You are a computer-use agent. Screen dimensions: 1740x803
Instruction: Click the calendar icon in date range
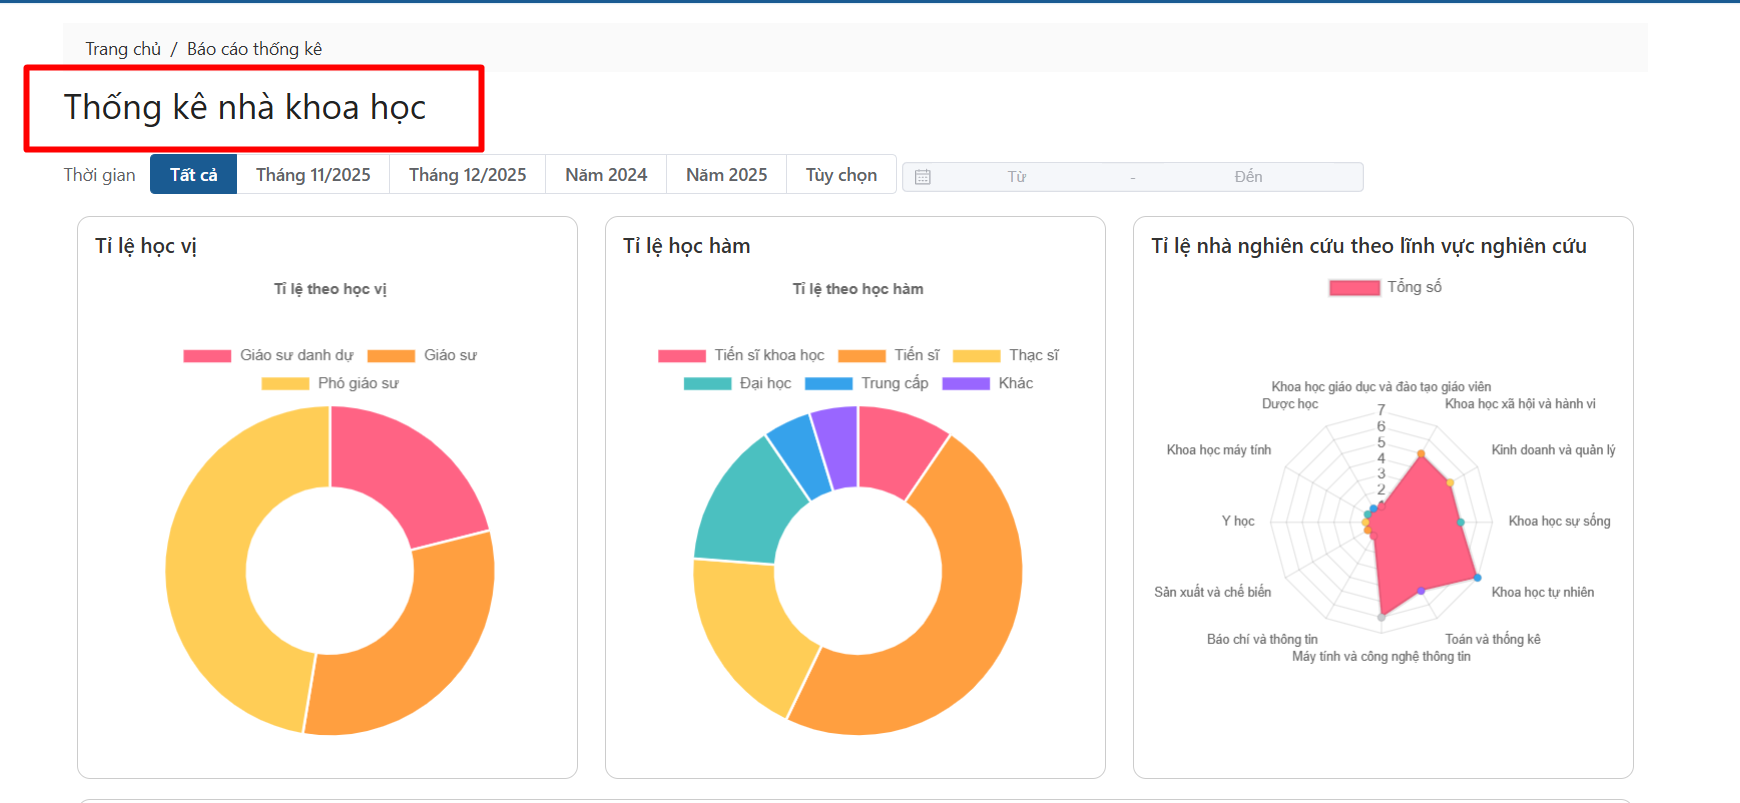922,177
